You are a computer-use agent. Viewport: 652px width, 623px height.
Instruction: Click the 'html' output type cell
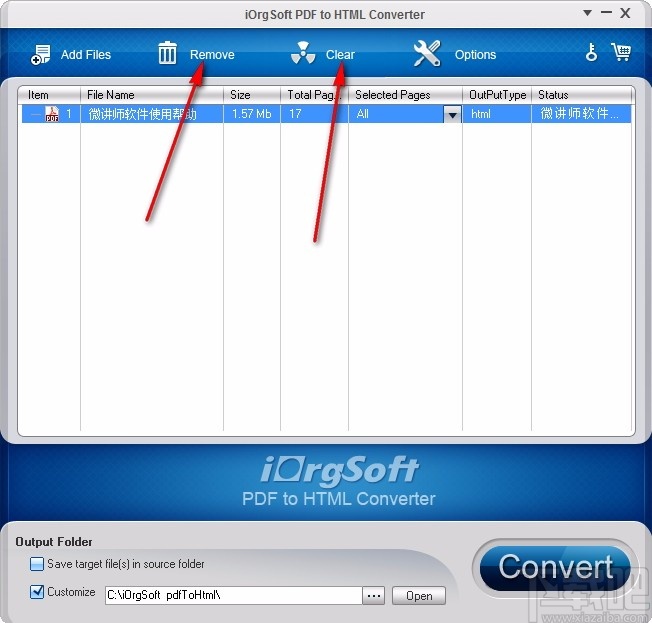pos(481,114)
